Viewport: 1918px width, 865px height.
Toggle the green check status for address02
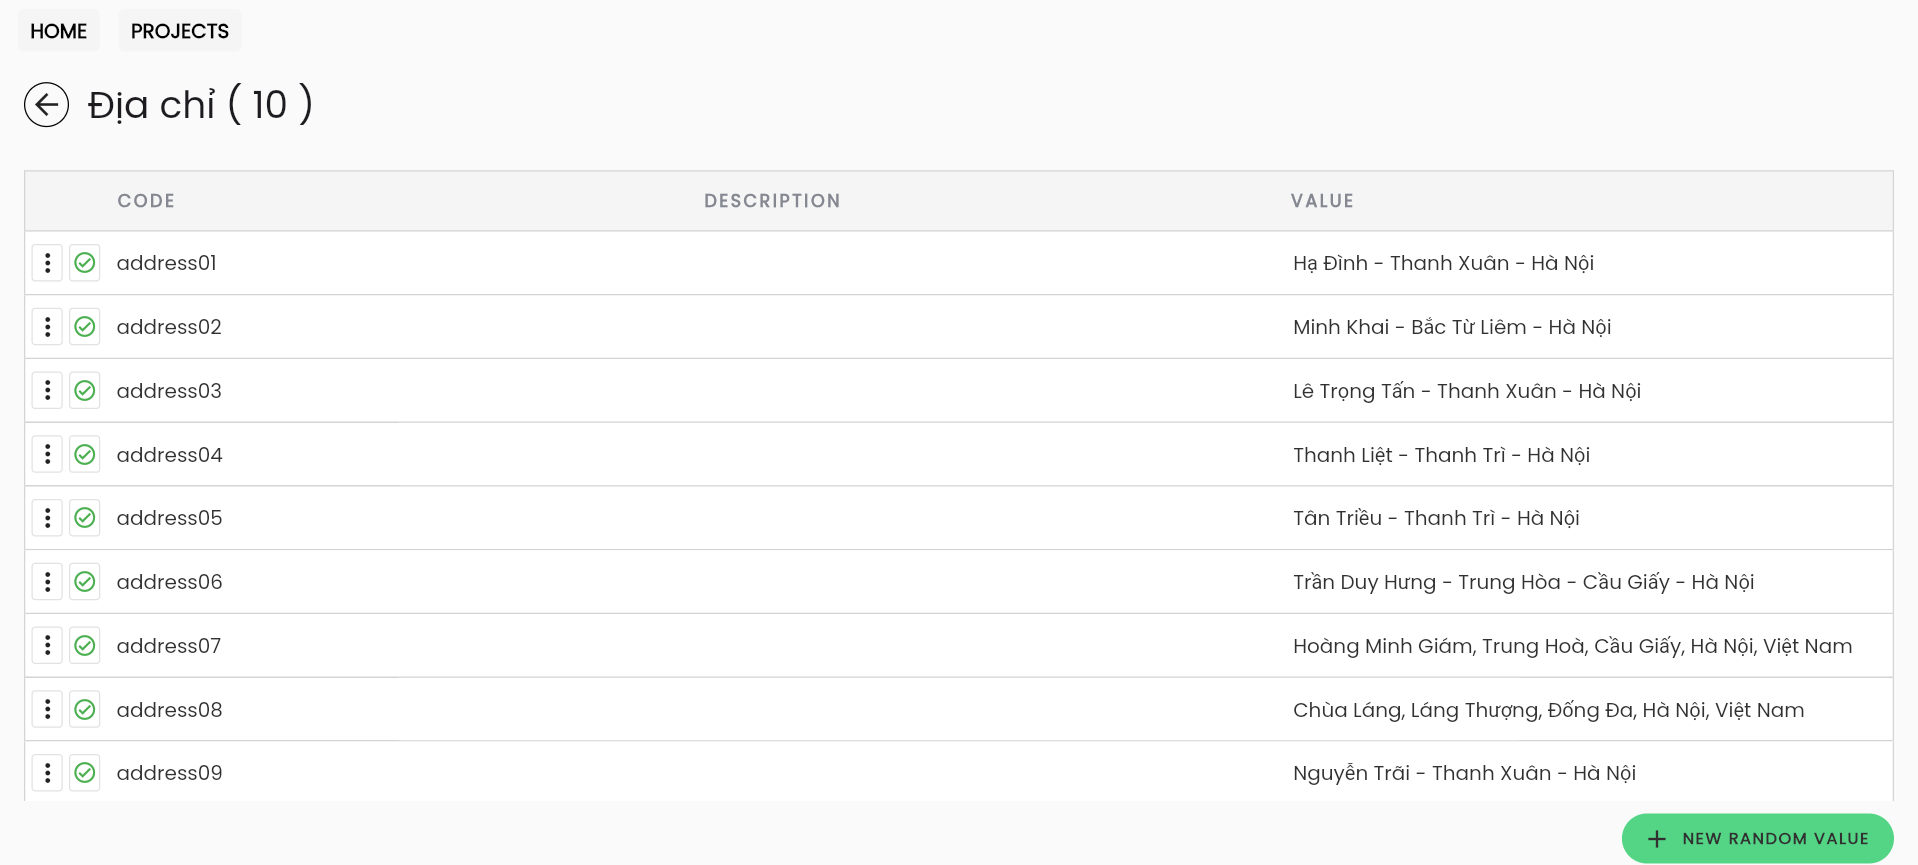click(x=85, y=327)
